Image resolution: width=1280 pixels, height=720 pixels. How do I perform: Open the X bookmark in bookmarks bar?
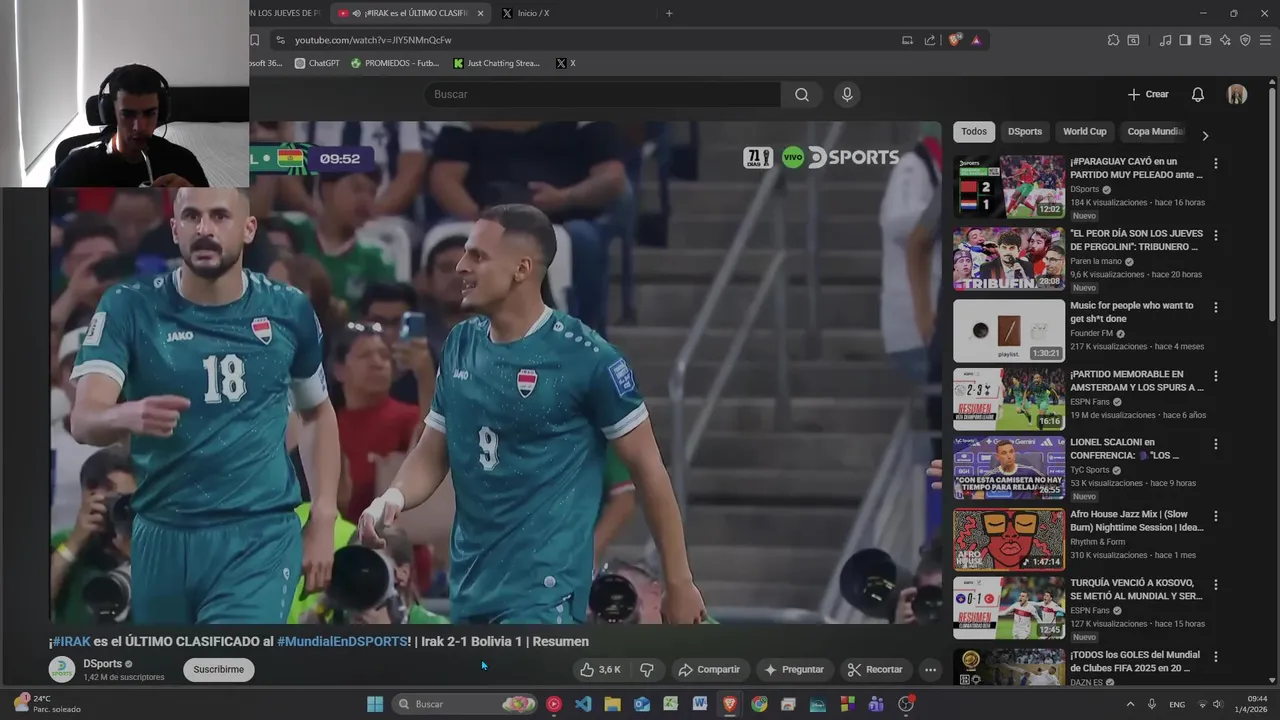[565, 63]
